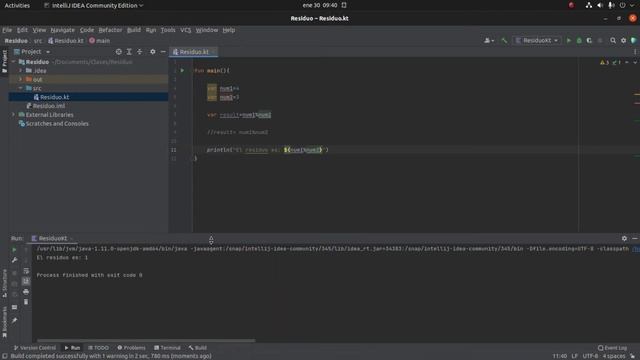Click UTF-8 encoding in status bar
Viewport: 640px width, 360px height.
click(x=590, y=356)
